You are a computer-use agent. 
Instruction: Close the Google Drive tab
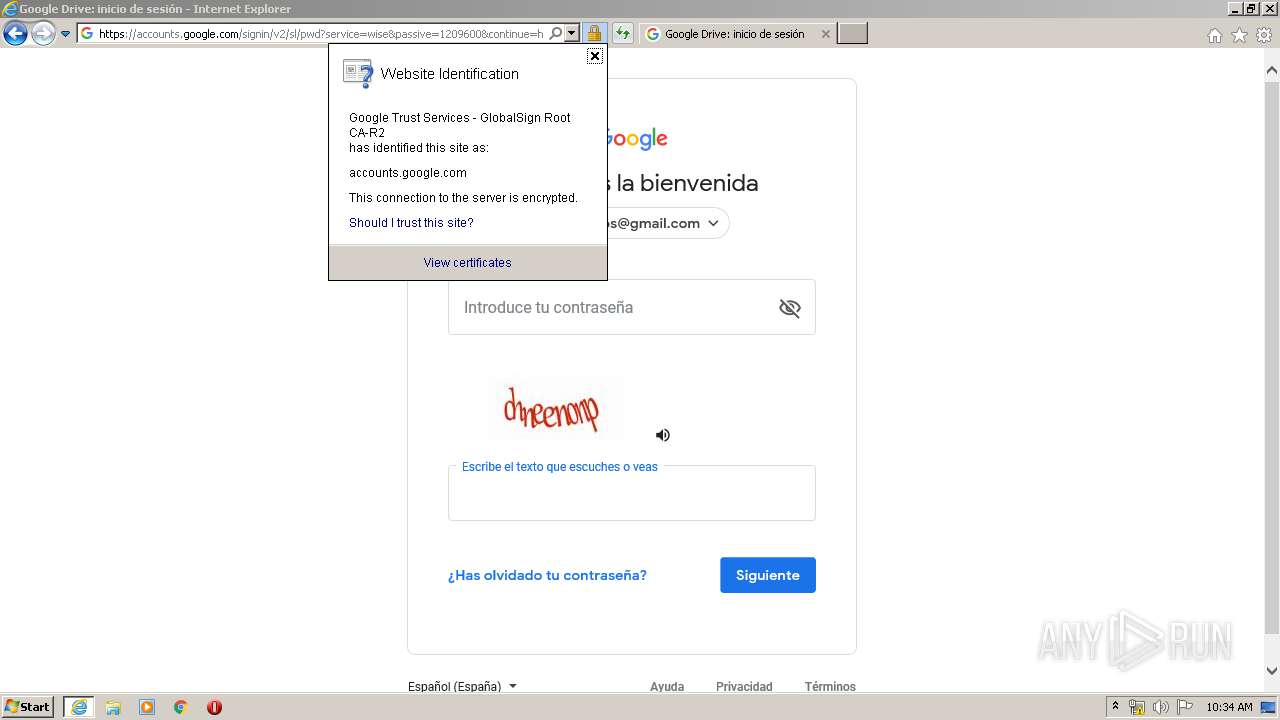825,34
